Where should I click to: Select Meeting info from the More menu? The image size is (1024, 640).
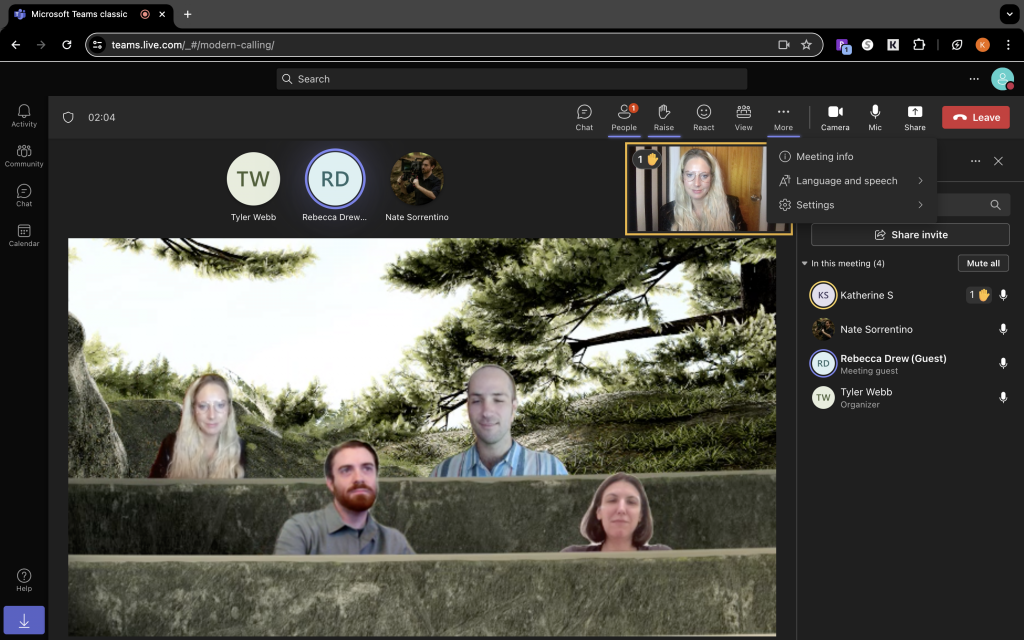tap(827, 157)
